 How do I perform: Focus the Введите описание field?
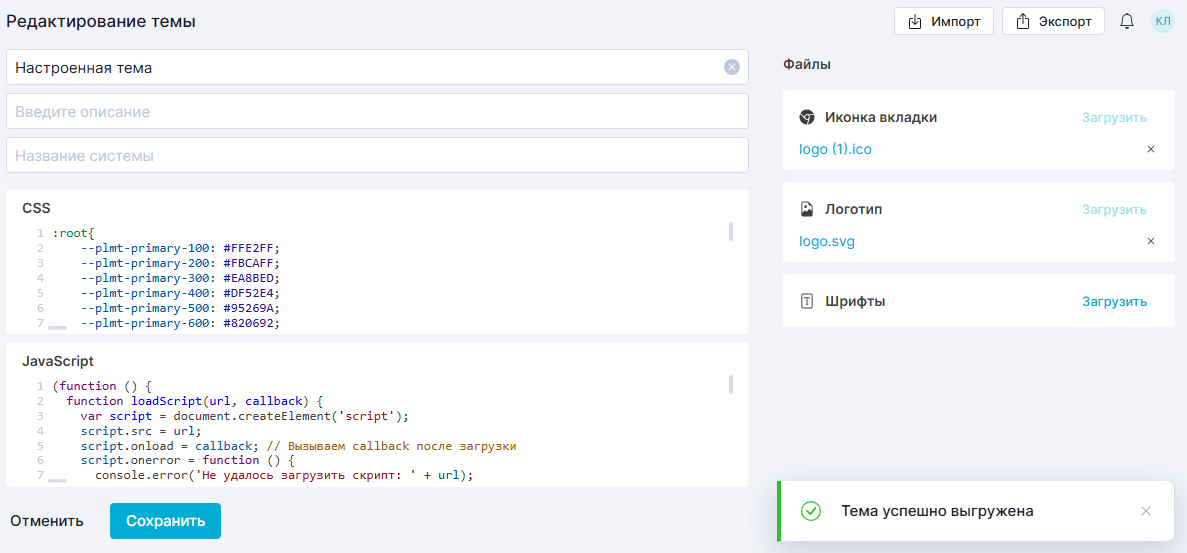(377, 112)
